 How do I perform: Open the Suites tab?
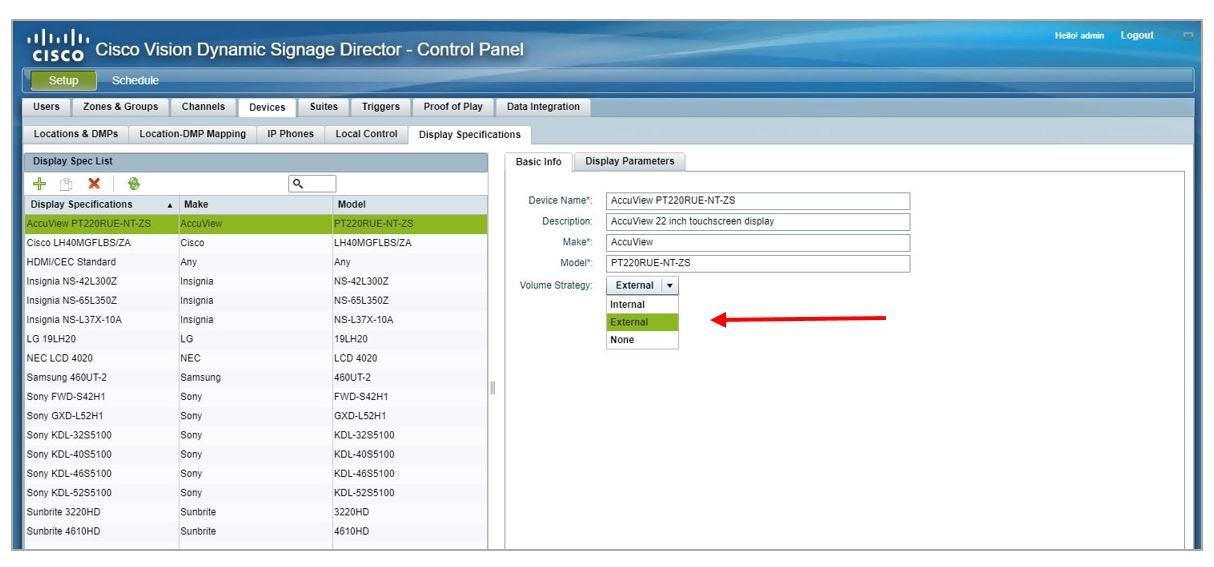pyautogui.click(x=324, y=107)
